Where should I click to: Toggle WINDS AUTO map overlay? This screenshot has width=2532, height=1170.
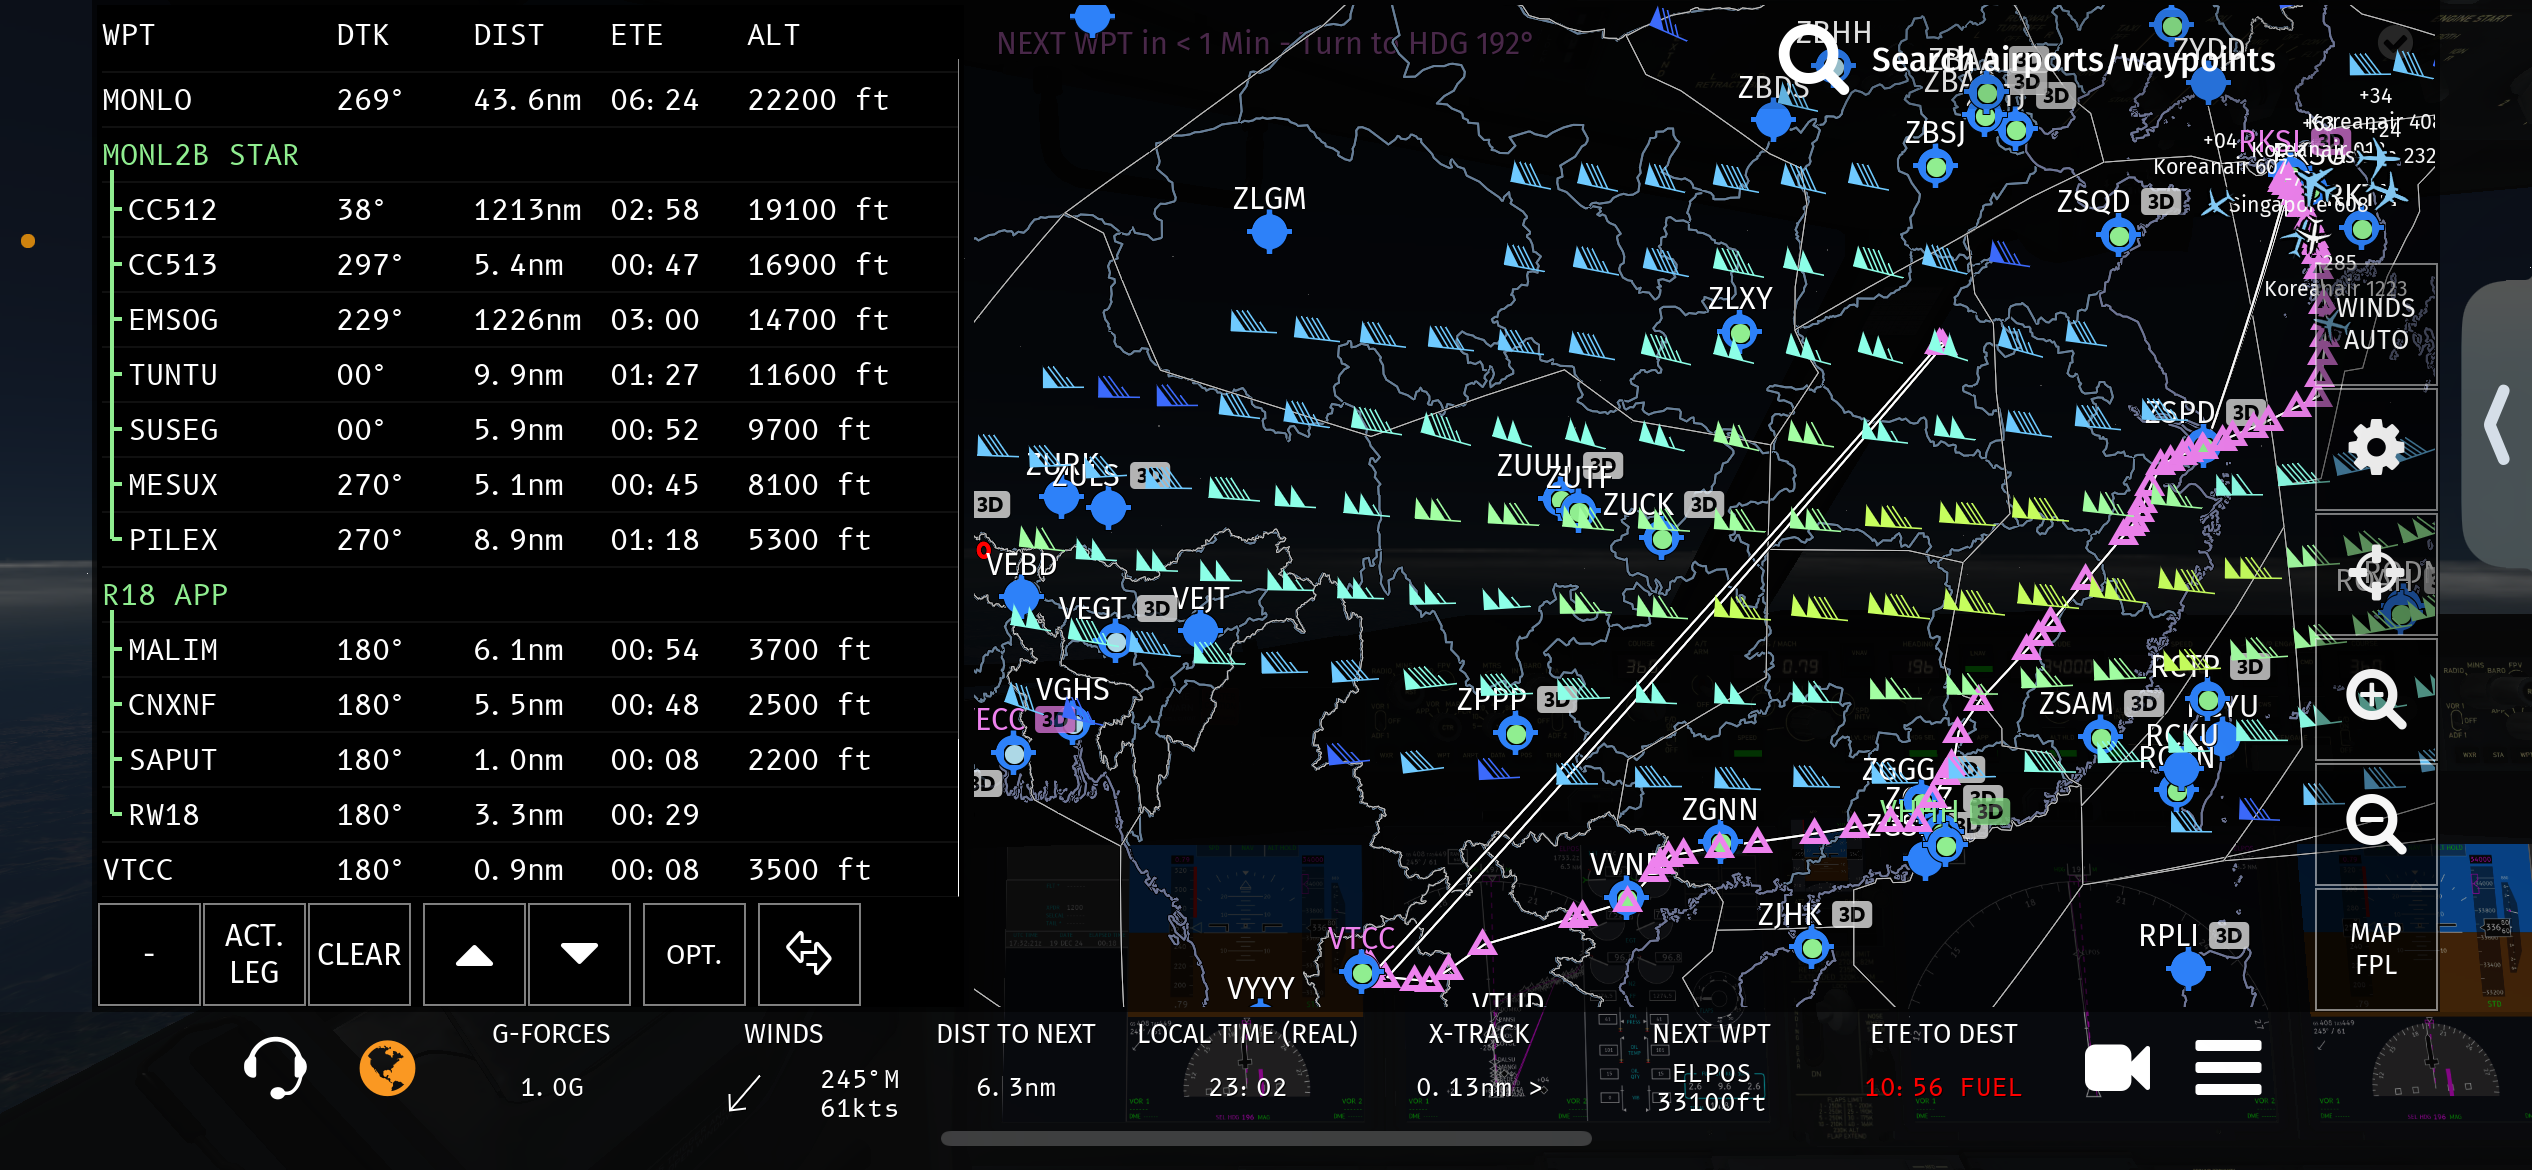[x=2376, y=323]
